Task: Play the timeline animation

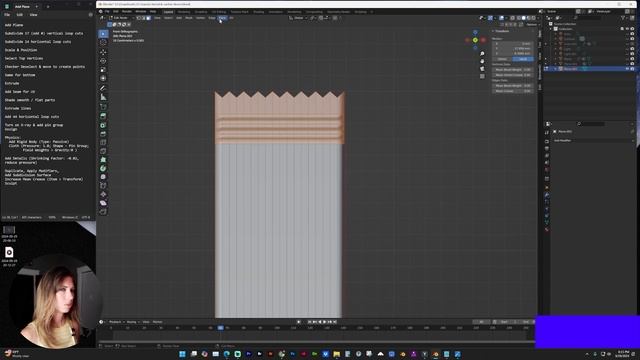Action: coord(325,322)
